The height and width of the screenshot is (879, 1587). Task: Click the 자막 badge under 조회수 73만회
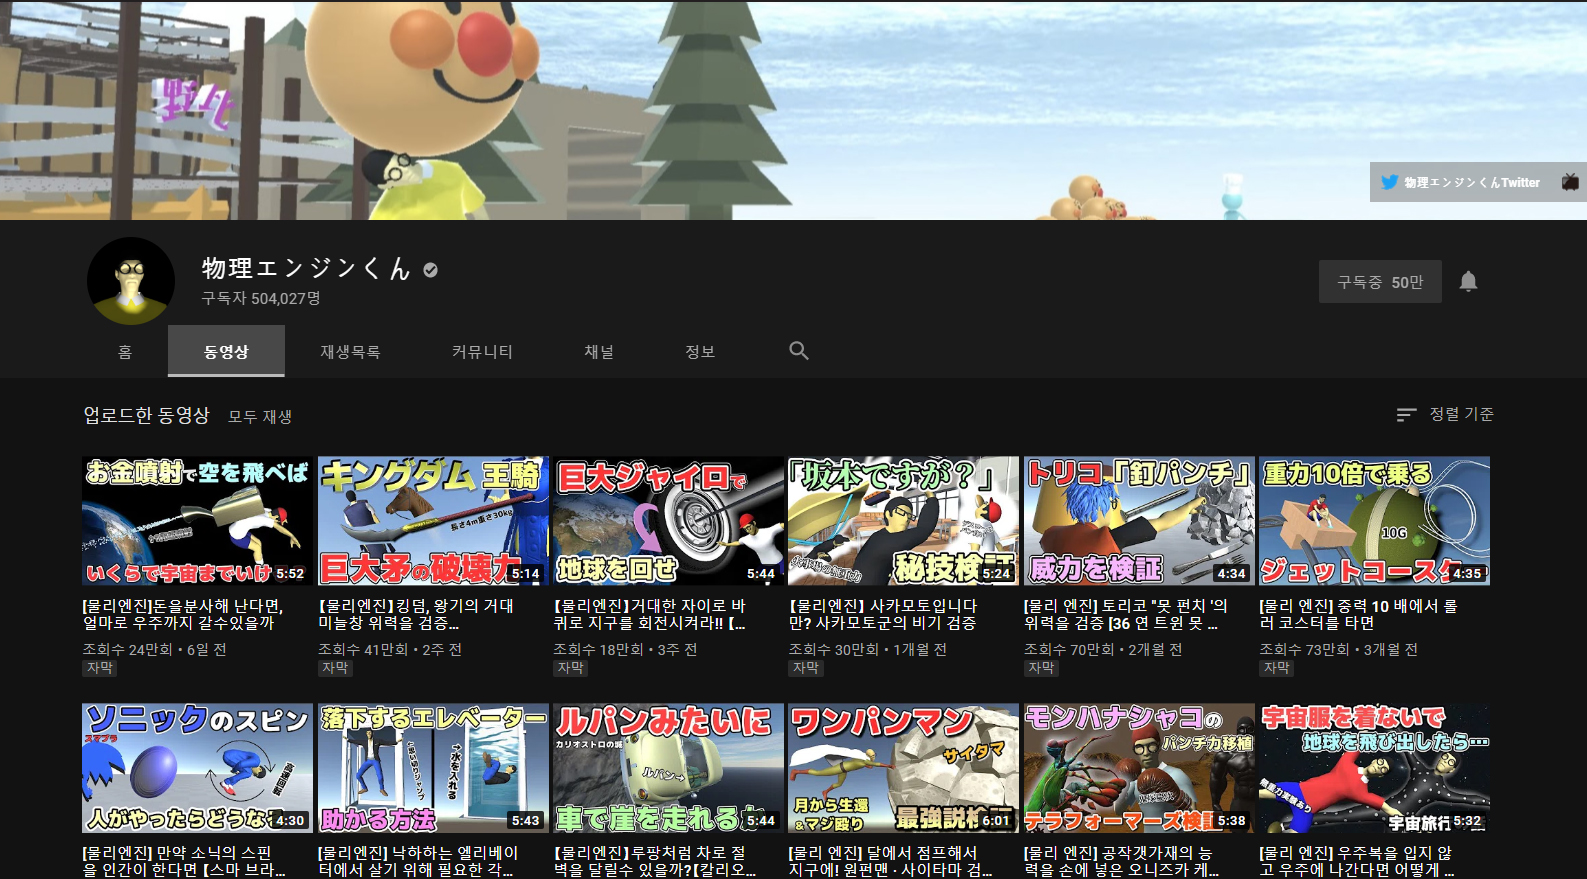[1277, 667]
